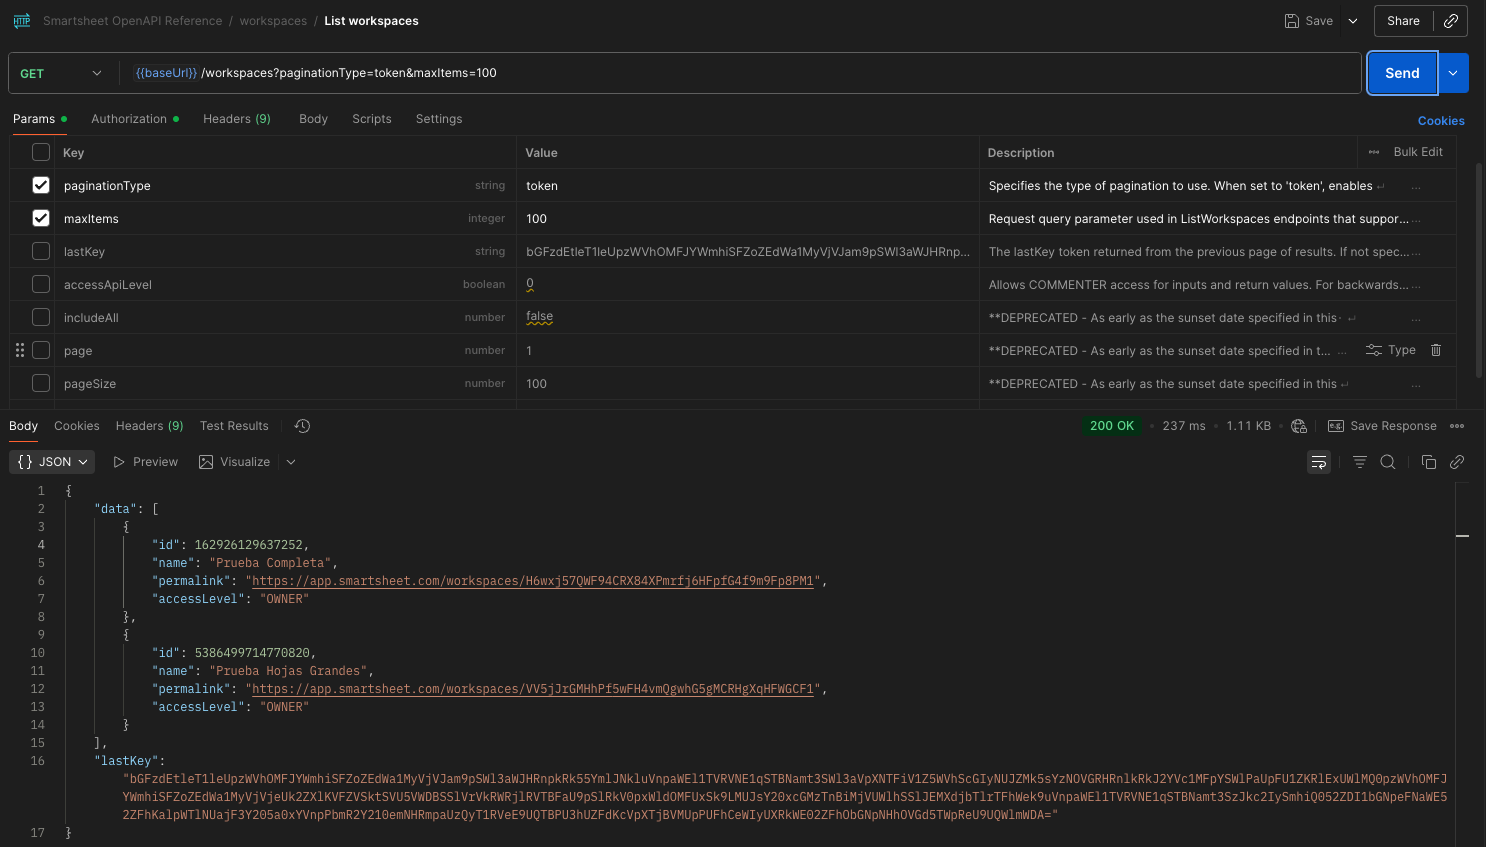The height and width of the screenshot is (847, 1486).
Task: Open the Cookies link
Action: (x=1441, y=121)
